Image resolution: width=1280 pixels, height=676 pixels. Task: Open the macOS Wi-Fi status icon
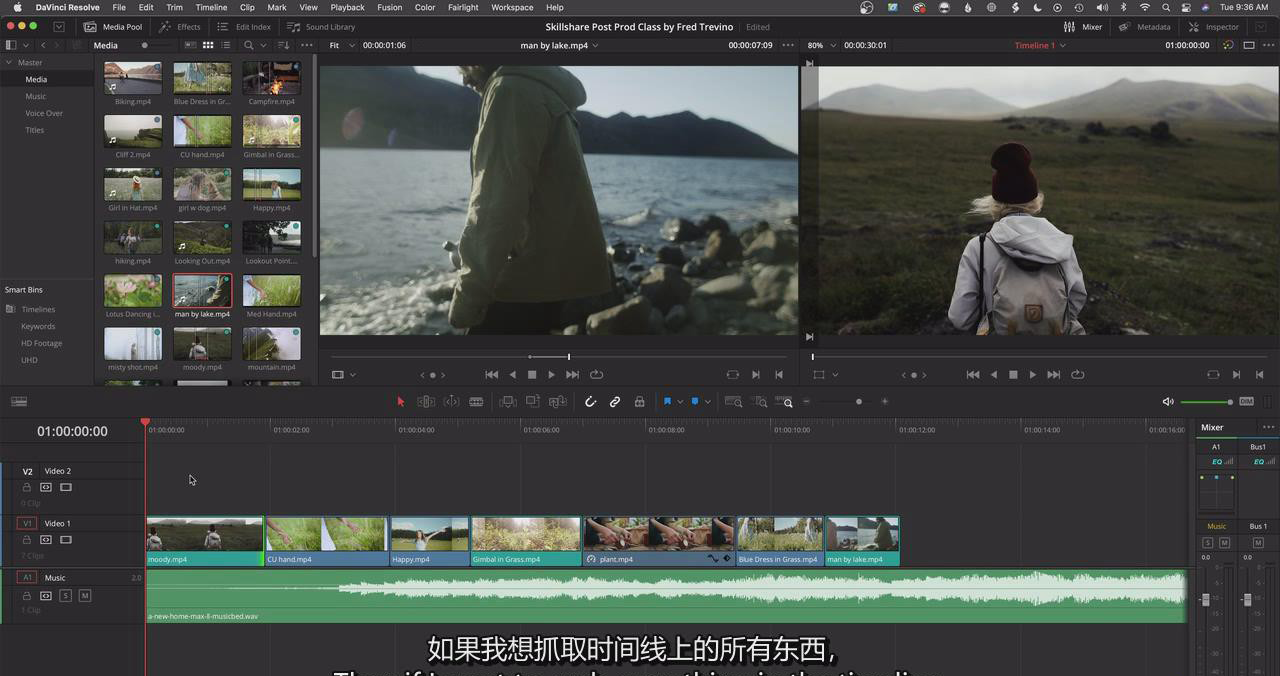[1145, 7]
